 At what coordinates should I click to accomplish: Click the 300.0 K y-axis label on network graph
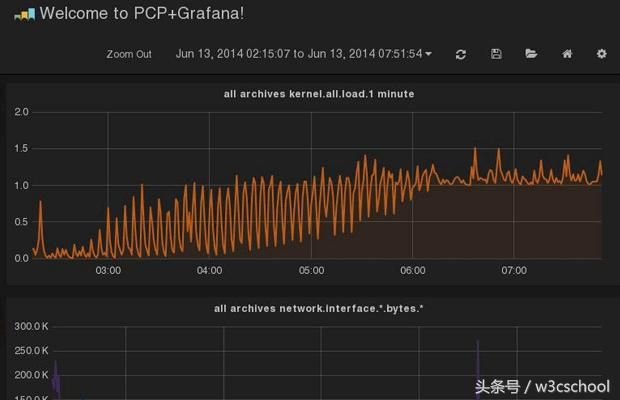point(31,326)
